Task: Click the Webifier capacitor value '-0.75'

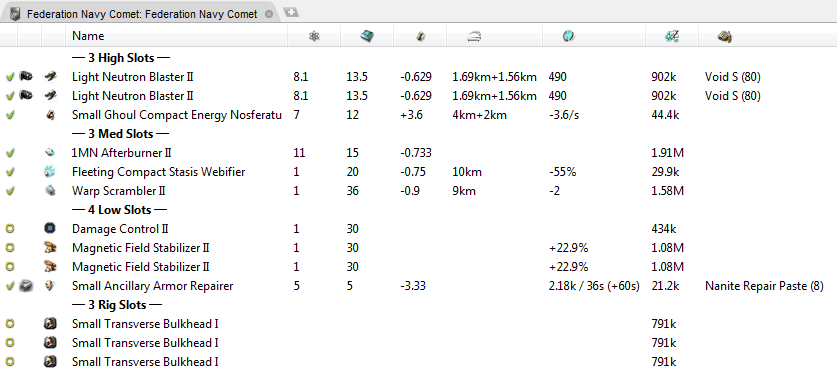Action: 413,172
